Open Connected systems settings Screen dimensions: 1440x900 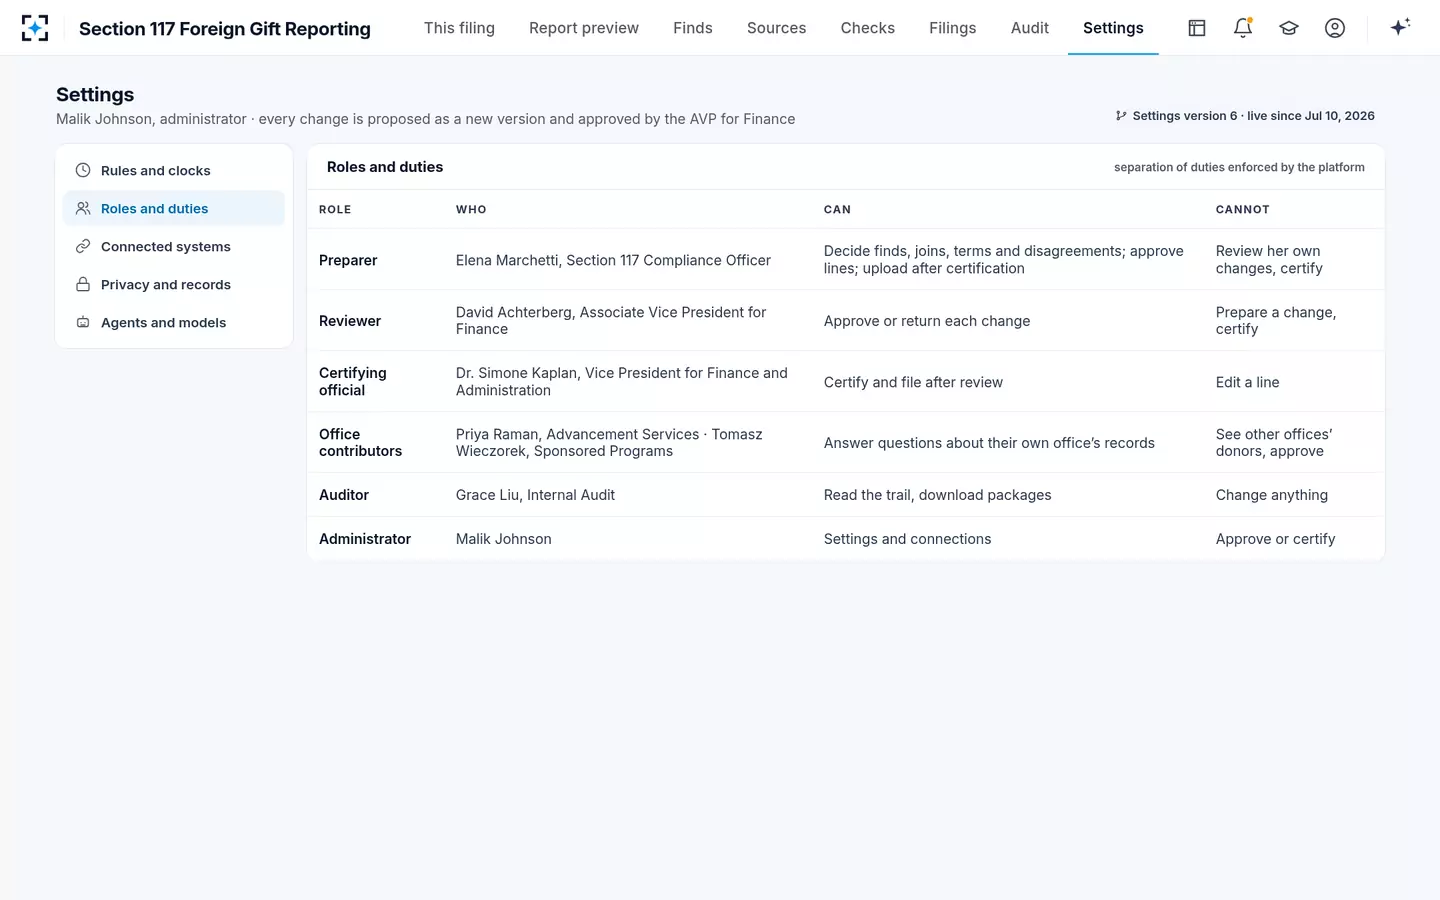(x=174, y=247)
